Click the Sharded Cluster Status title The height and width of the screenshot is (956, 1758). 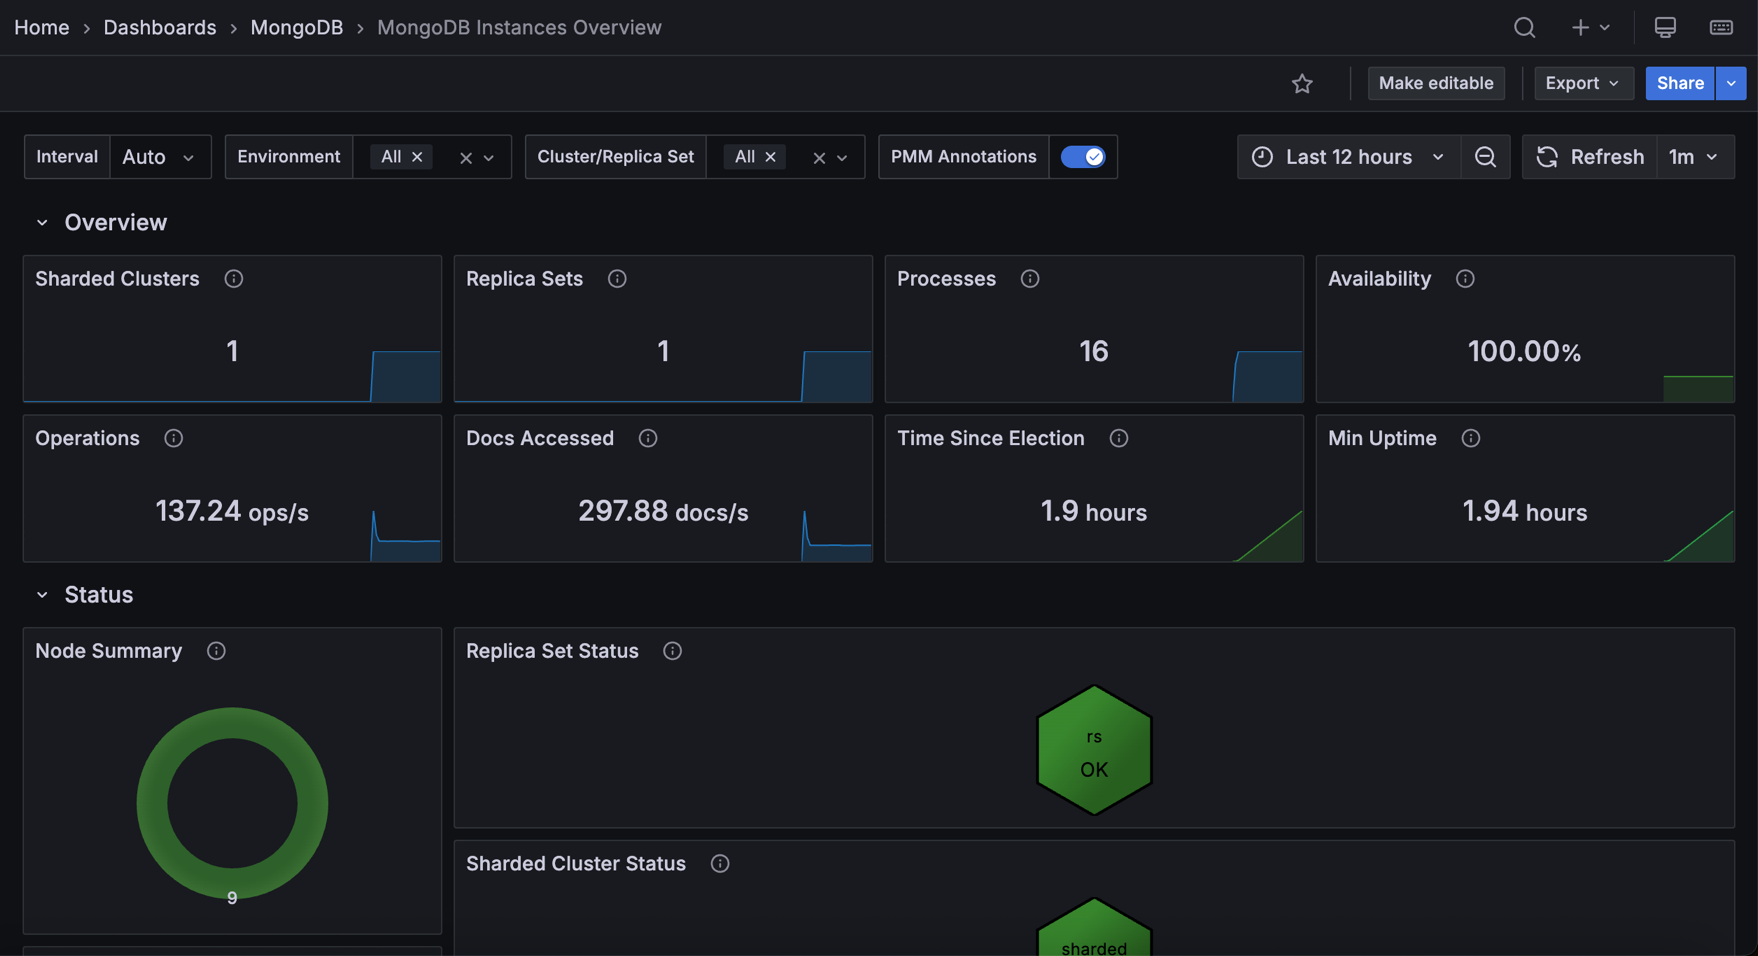pyautogui.click(x=576, y=864)
